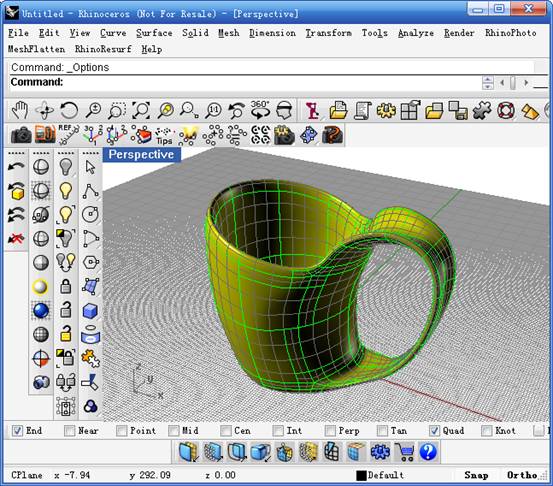Click the Default layer label
The image size is (553, 486).
pos(385,475)
